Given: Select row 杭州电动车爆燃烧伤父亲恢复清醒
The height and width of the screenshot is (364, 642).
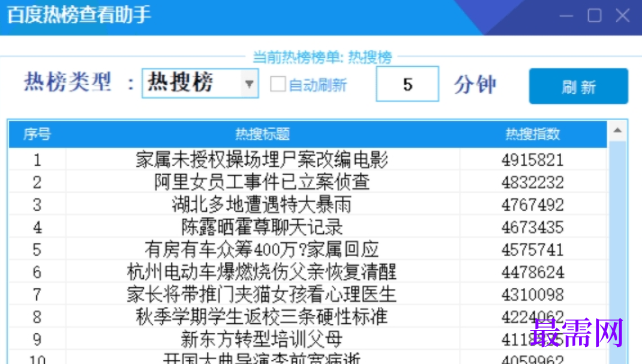Looking at the screenshot, I should point(308,272).
